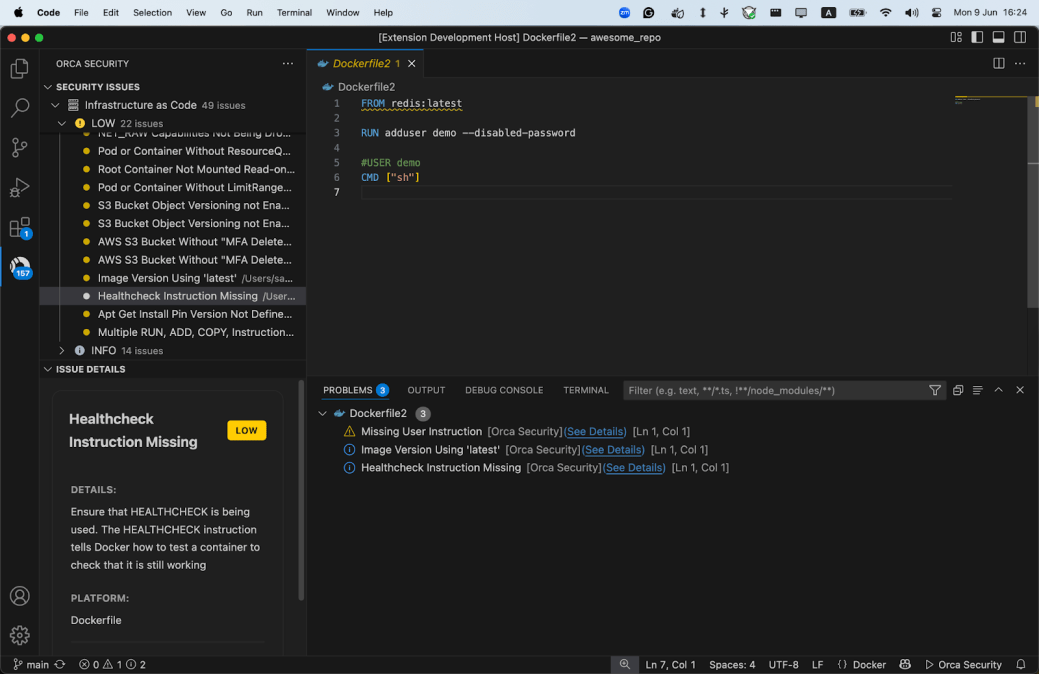The width and height of the screenshot is (1039, 674).
Task: Select Multiple RUN, ADD, COPY issue
Action: click(x=172, y=333)
